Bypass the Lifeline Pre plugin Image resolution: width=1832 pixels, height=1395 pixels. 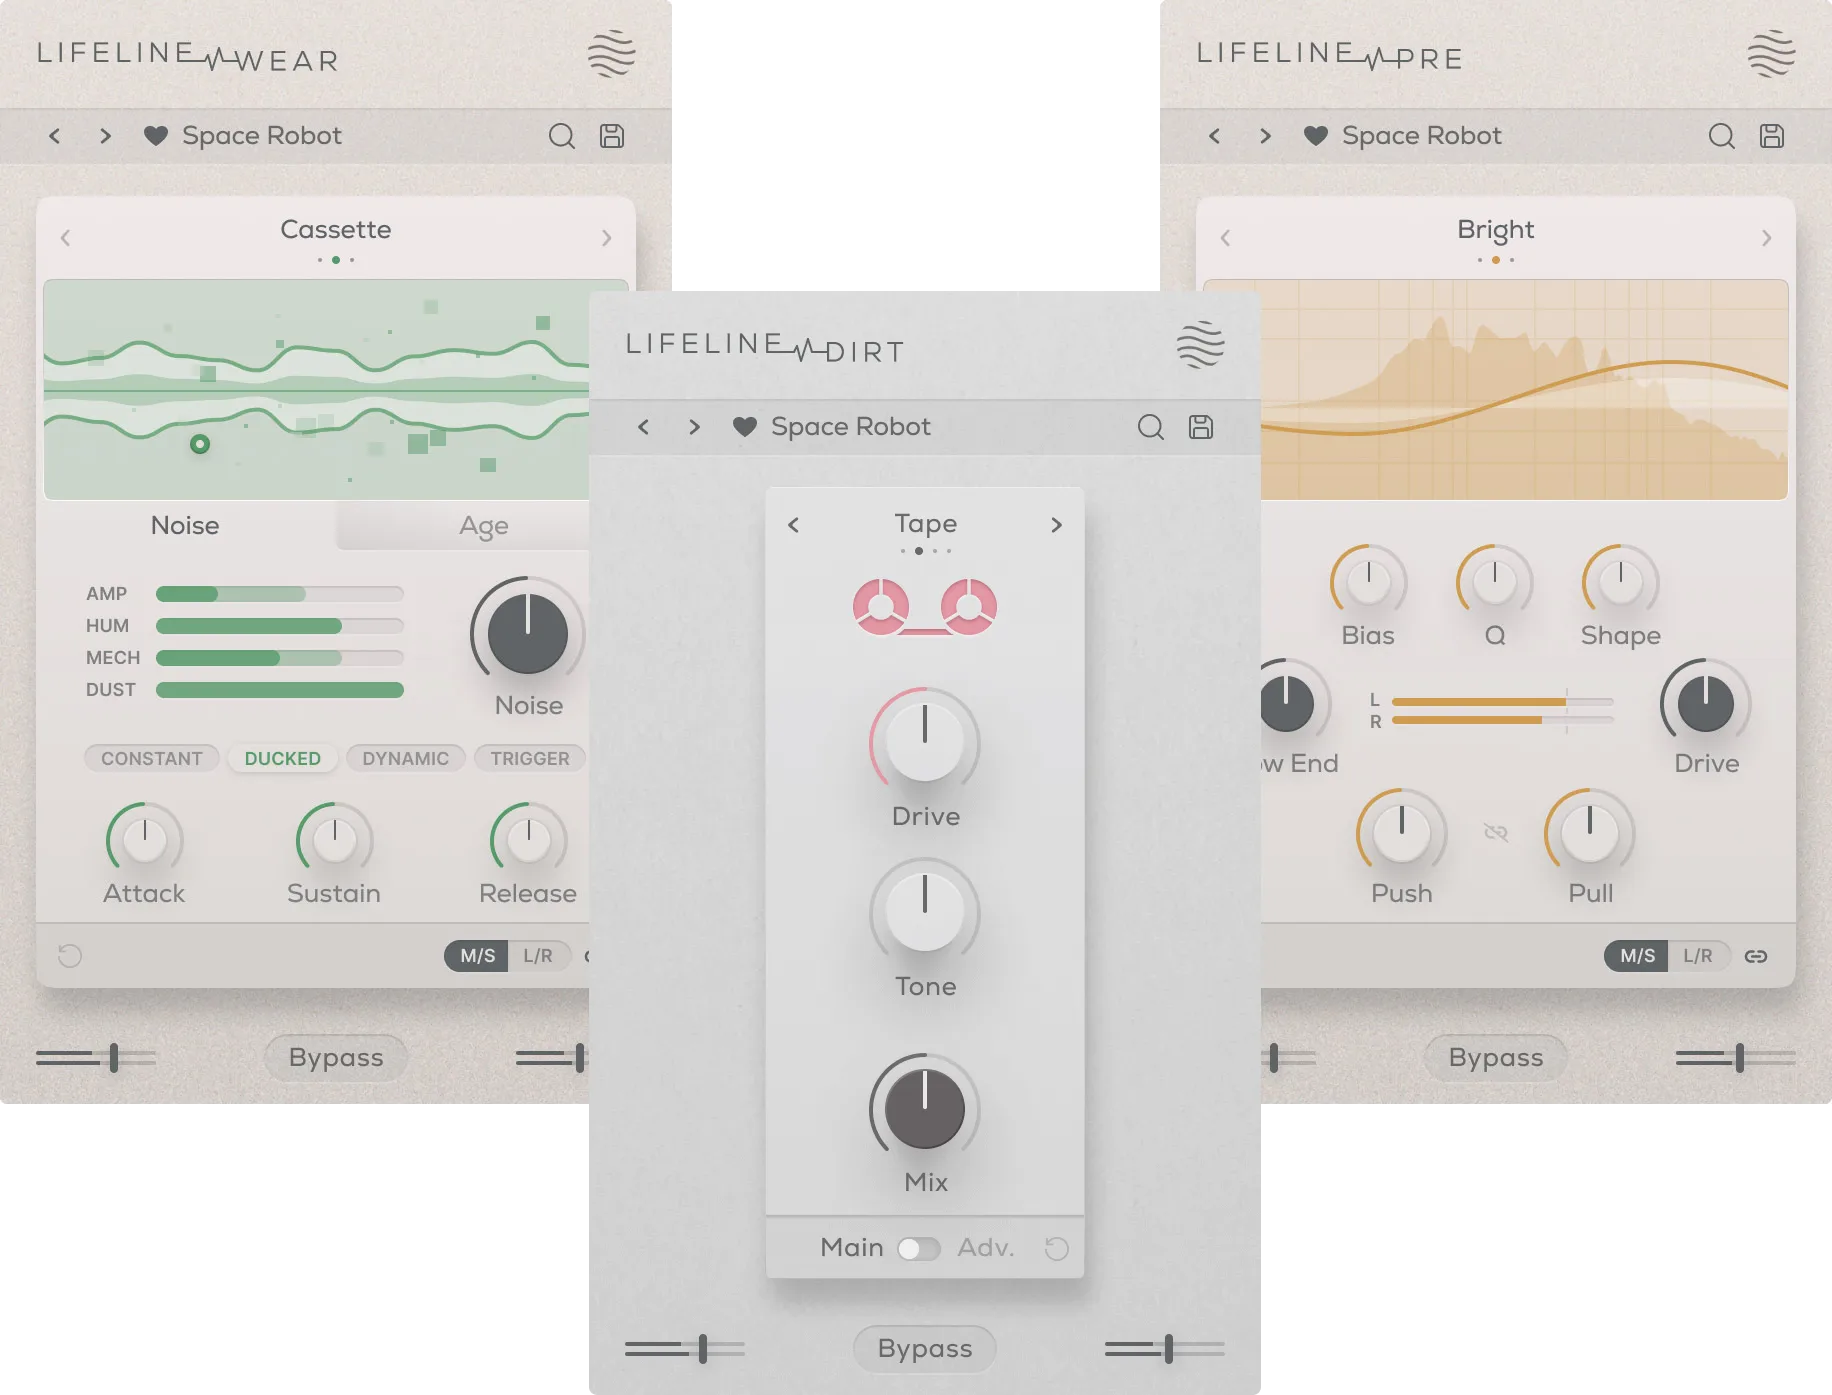[x=1495, y=1058]
